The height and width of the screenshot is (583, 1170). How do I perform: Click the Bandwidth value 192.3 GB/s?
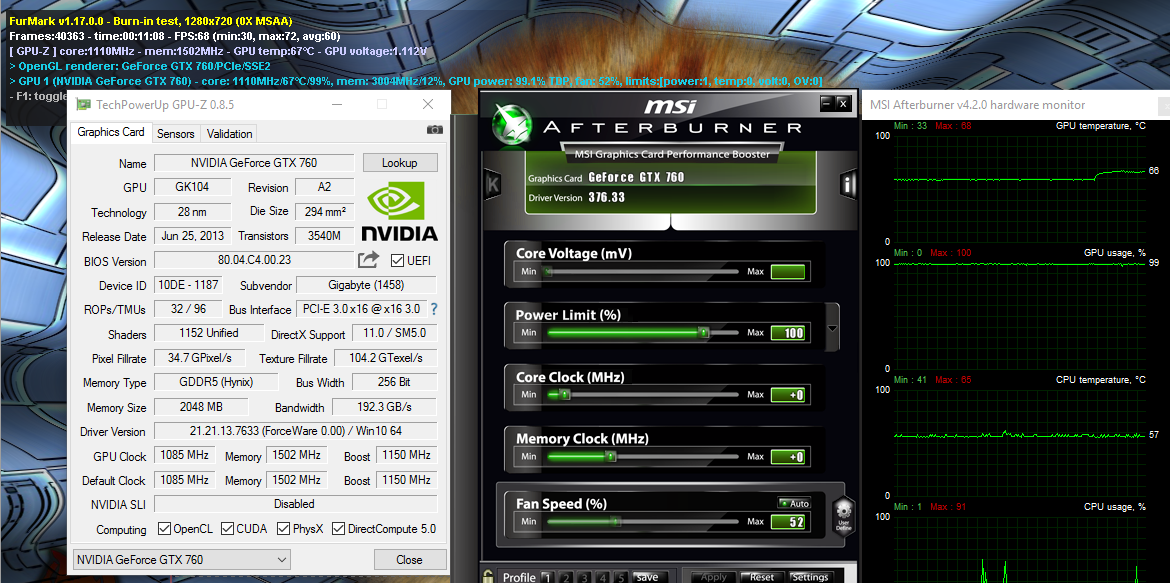[384, 407]
